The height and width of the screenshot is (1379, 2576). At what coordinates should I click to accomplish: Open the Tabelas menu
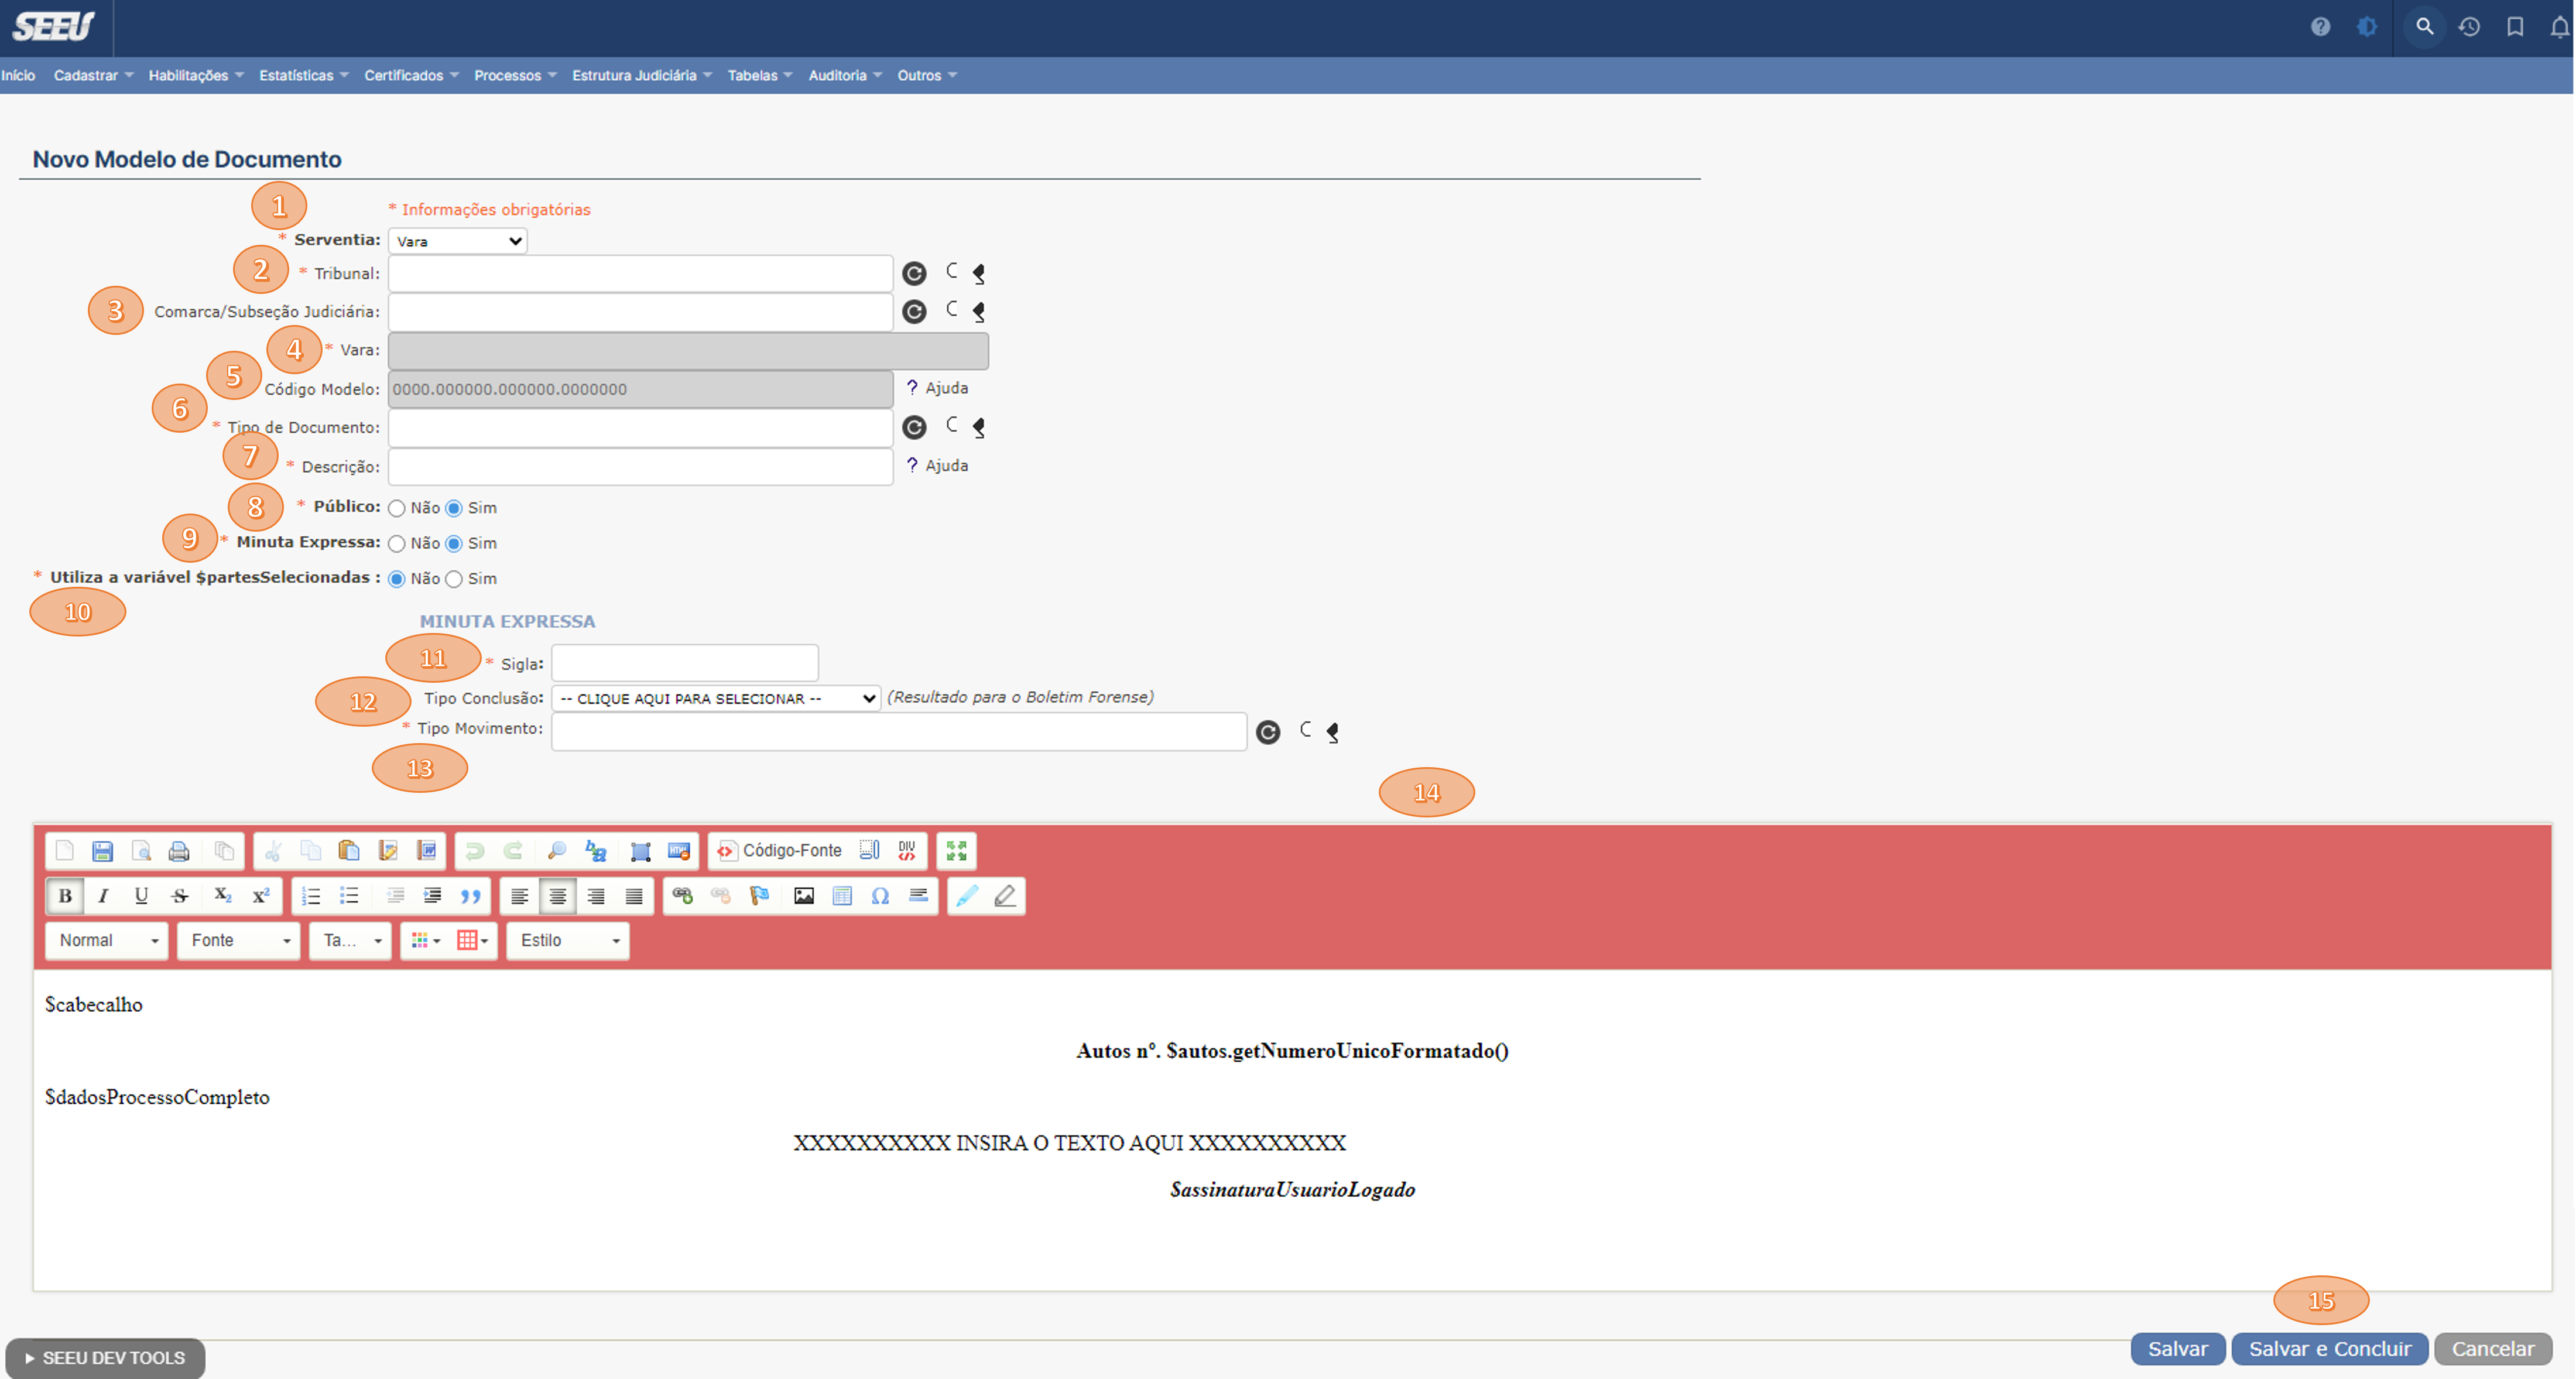(x=760, y=75)
